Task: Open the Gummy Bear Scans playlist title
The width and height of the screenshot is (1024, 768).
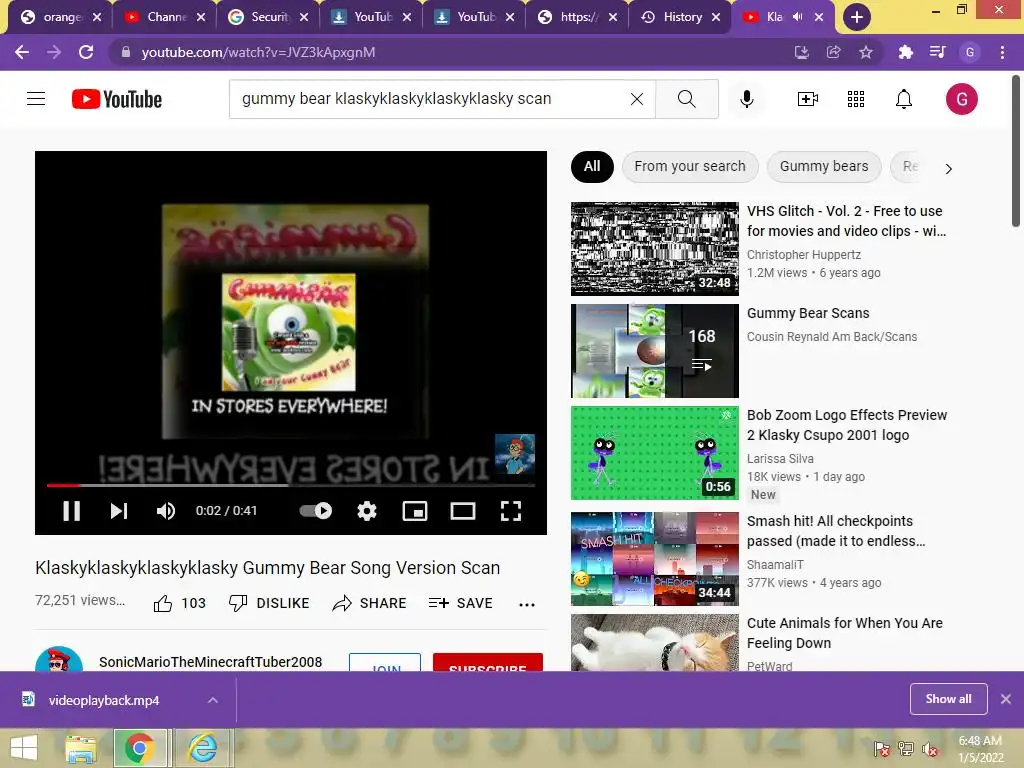Action: (x=808, y=313)
